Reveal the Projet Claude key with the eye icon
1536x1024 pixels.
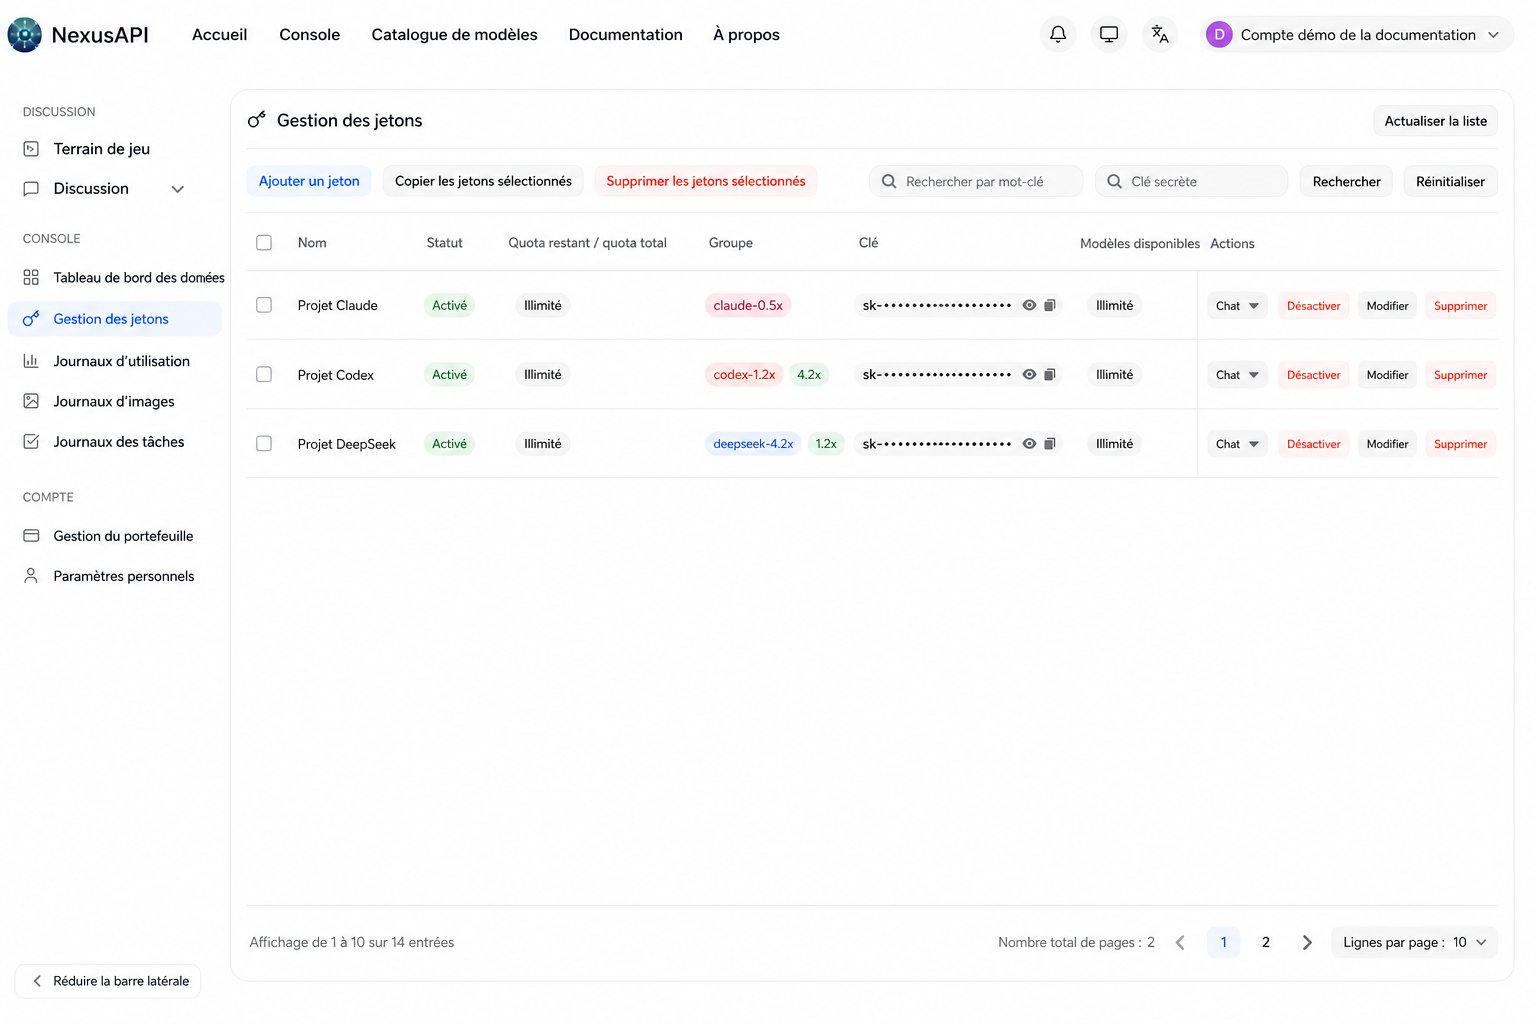pyautogui.click(x=1029, y=305)
